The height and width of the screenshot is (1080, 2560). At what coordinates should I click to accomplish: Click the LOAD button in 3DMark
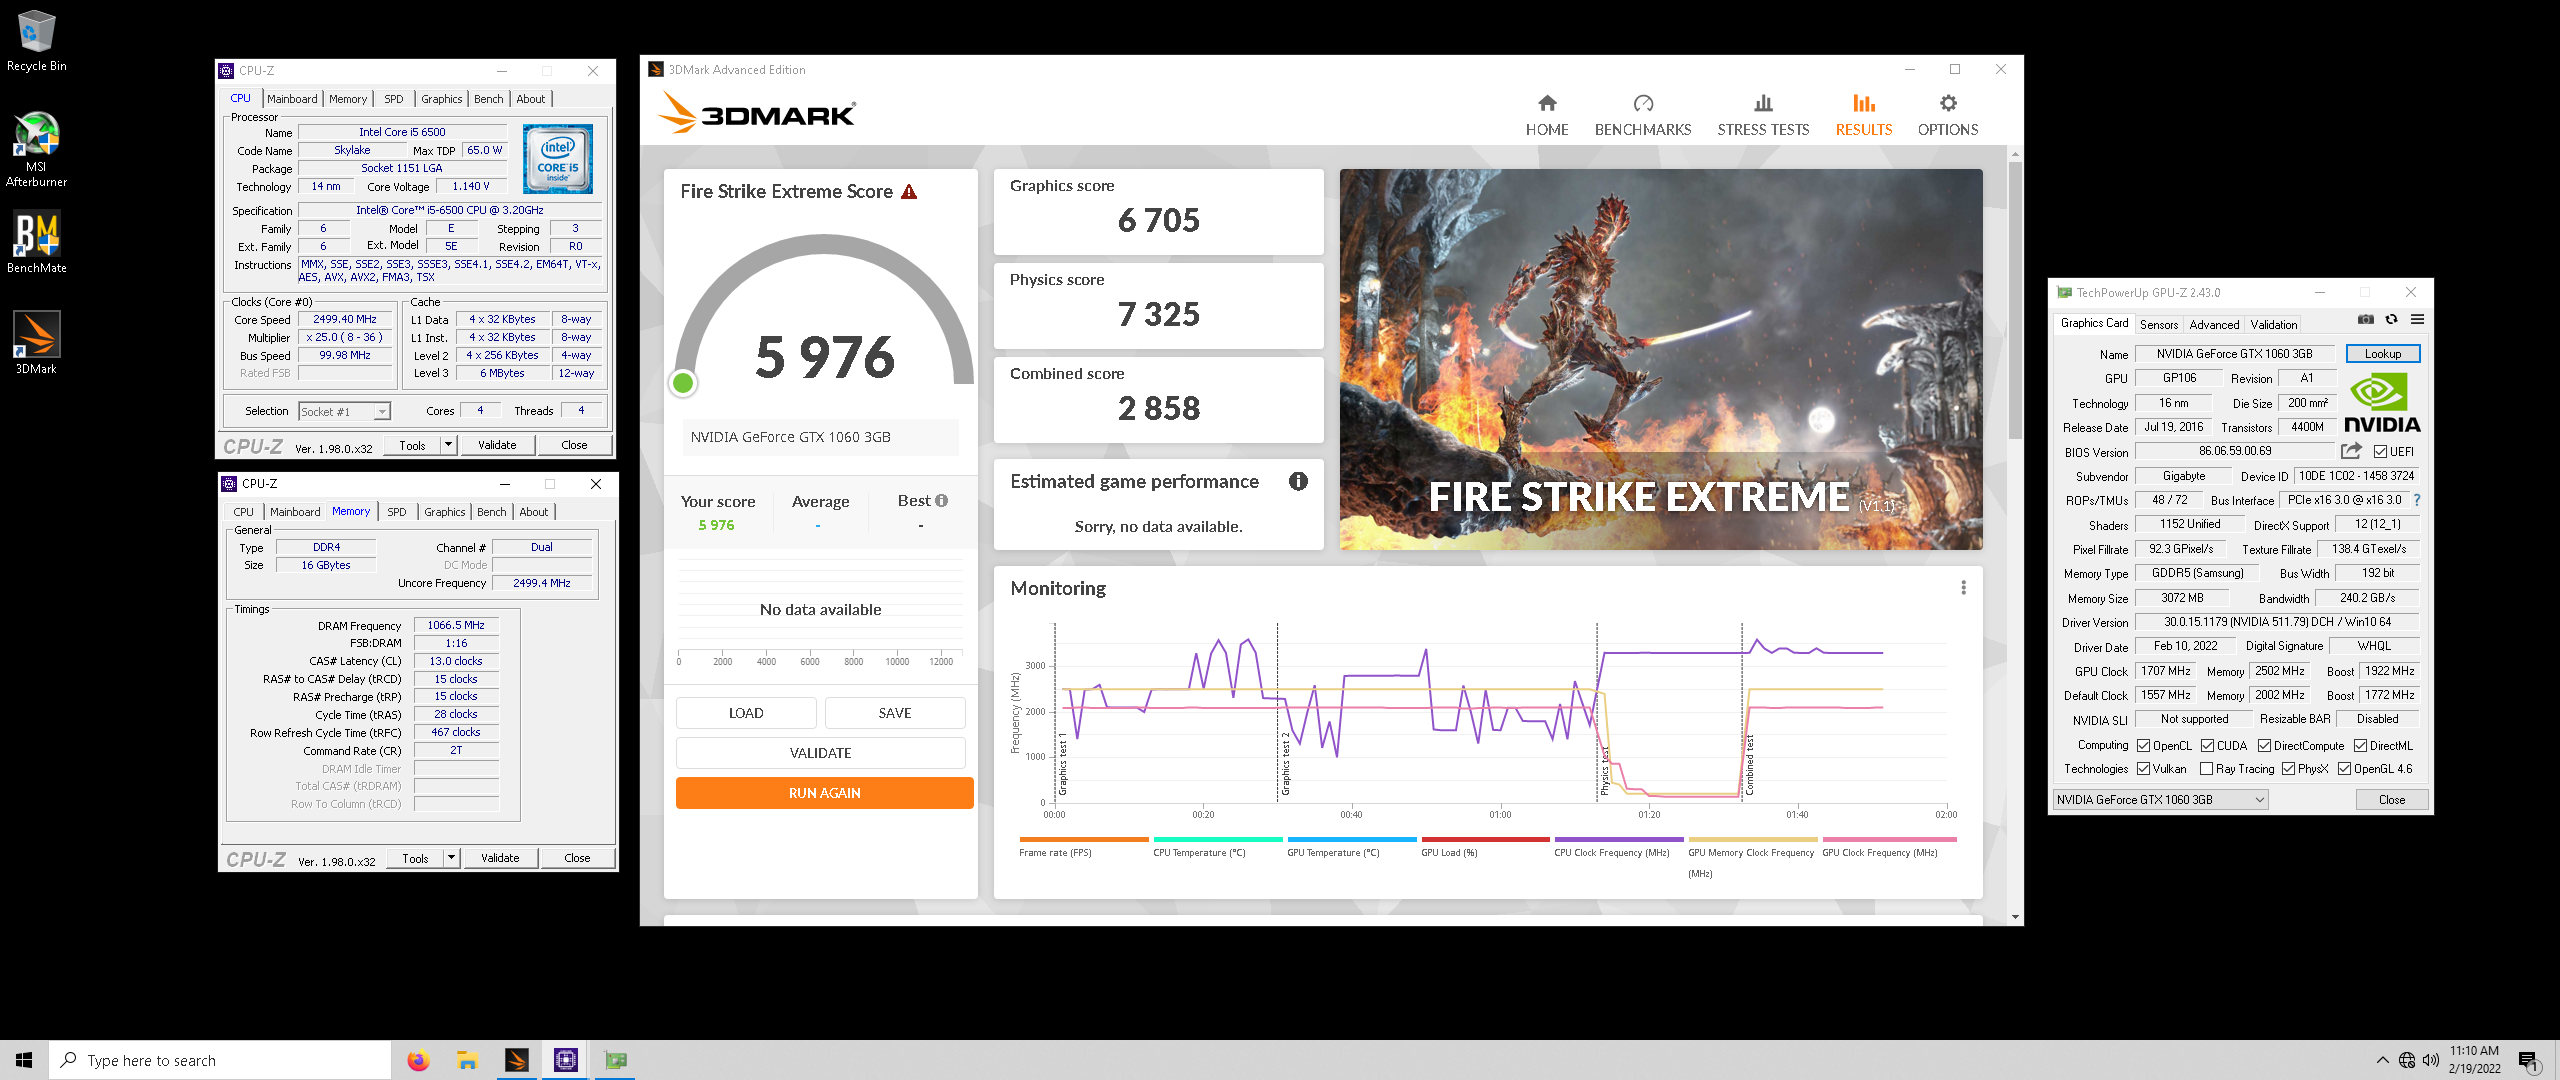[746, 713]
